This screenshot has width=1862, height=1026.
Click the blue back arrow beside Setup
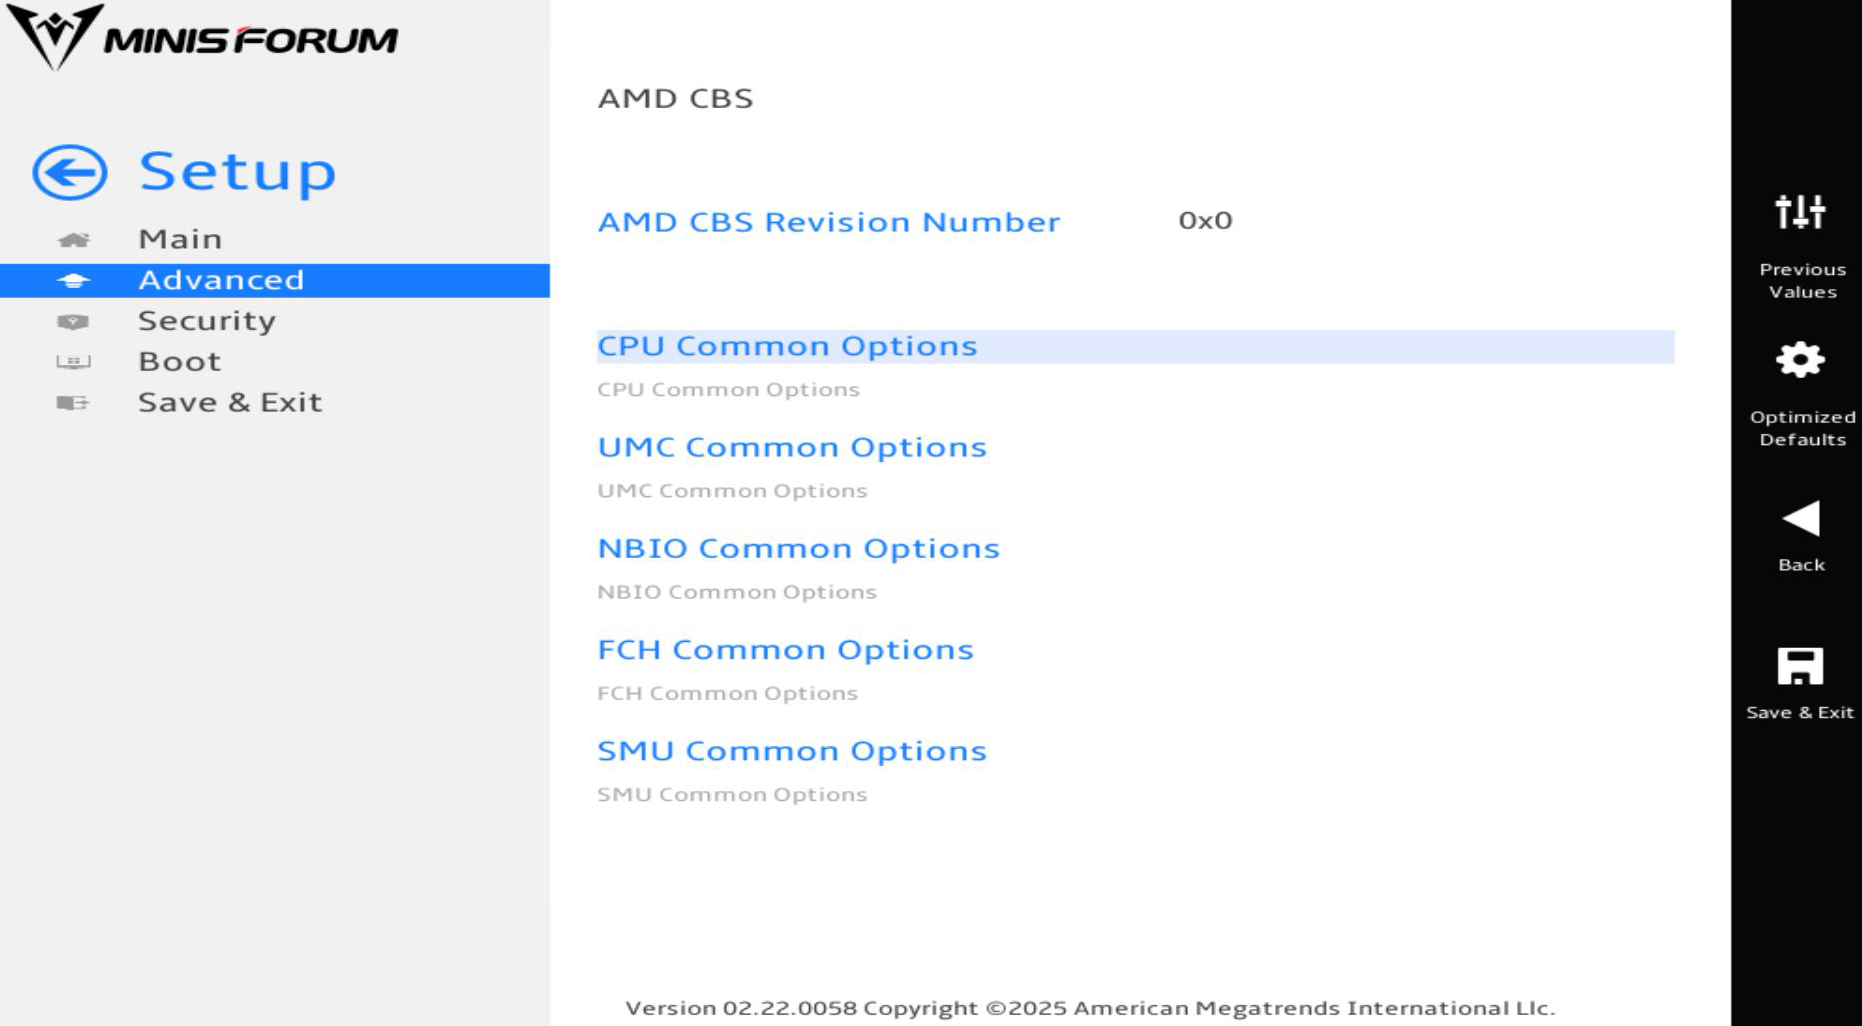coord(69,172)
